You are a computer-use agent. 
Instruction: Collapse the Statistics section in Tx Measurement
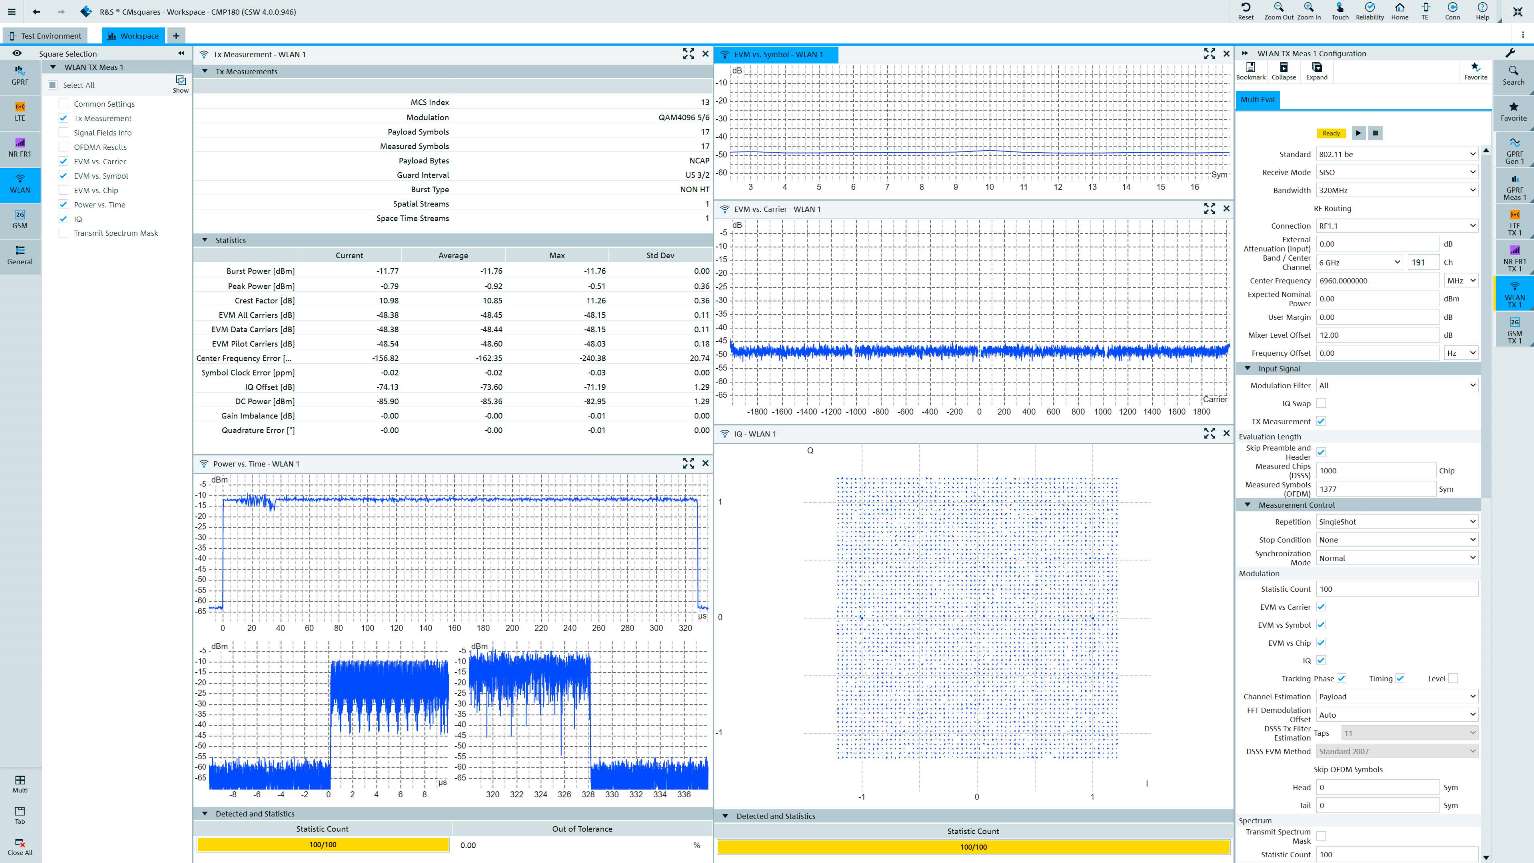point(205,240)
